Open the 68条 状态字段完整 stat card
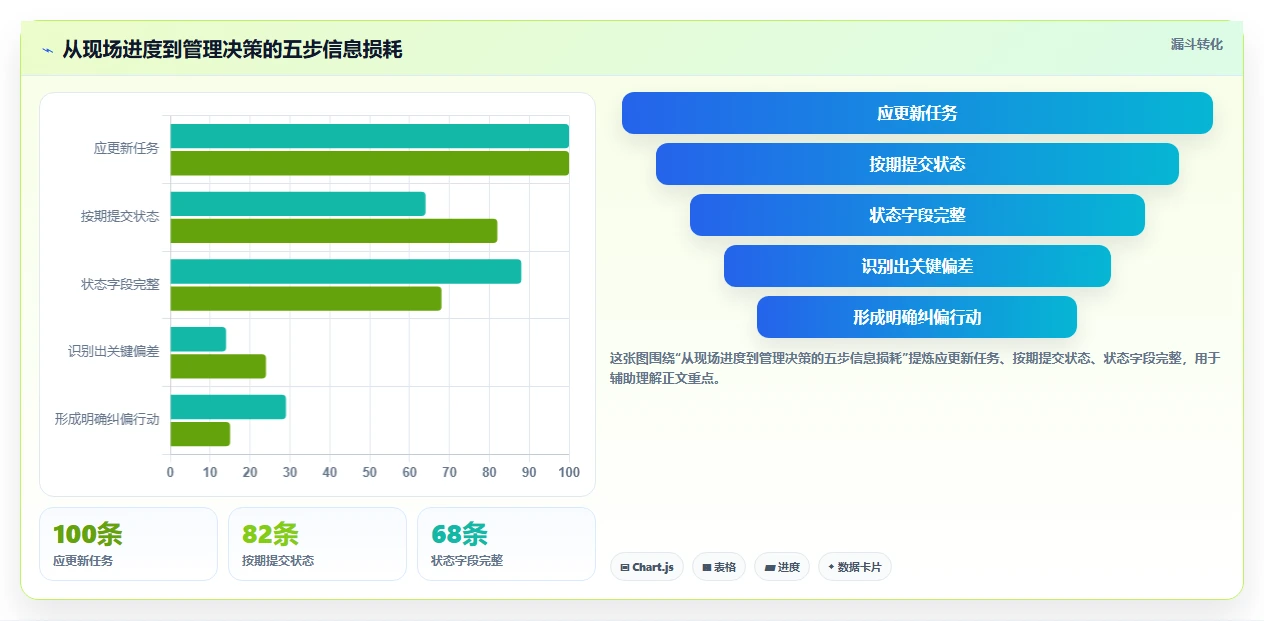This screenshot has height=621, width=1264. tap(506, 544)
